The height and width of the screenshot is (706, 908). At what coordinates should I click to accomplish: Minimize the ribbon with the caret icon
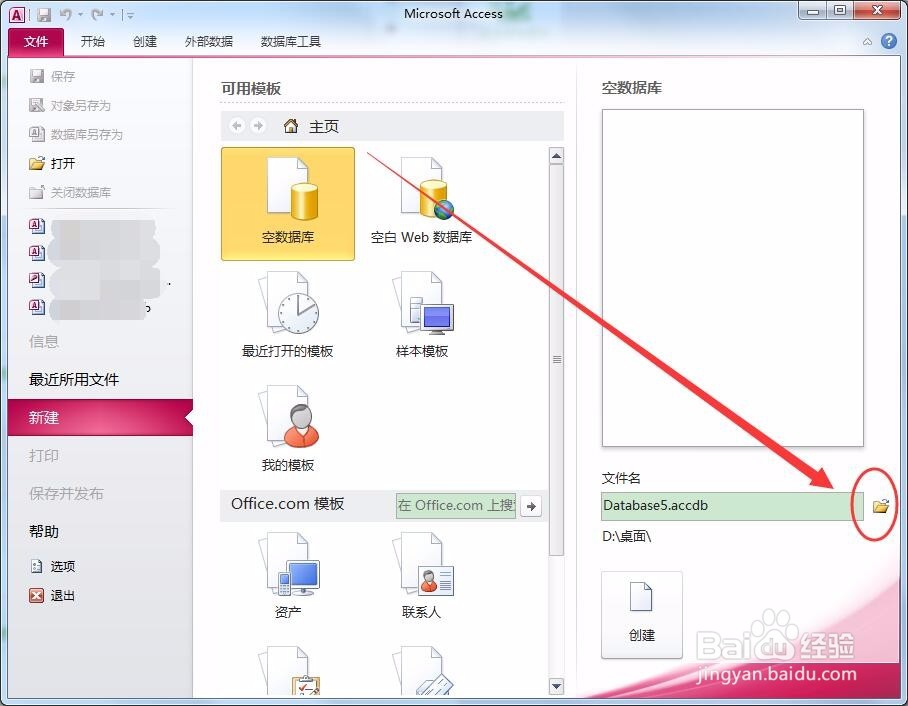point(867,42)
